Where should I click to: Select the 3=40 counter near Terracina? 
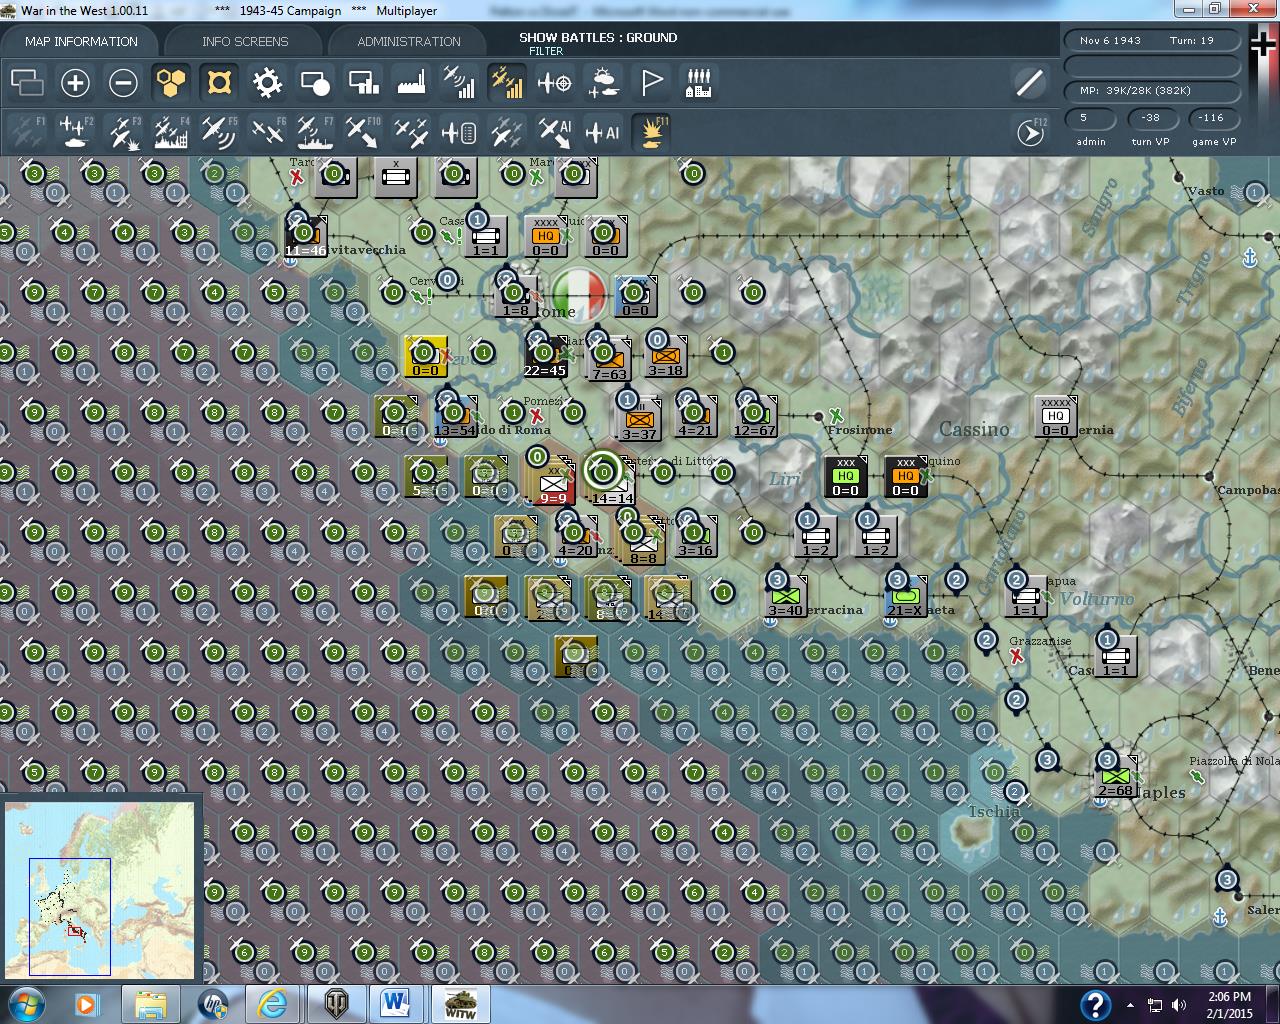(x=785, y=596)
